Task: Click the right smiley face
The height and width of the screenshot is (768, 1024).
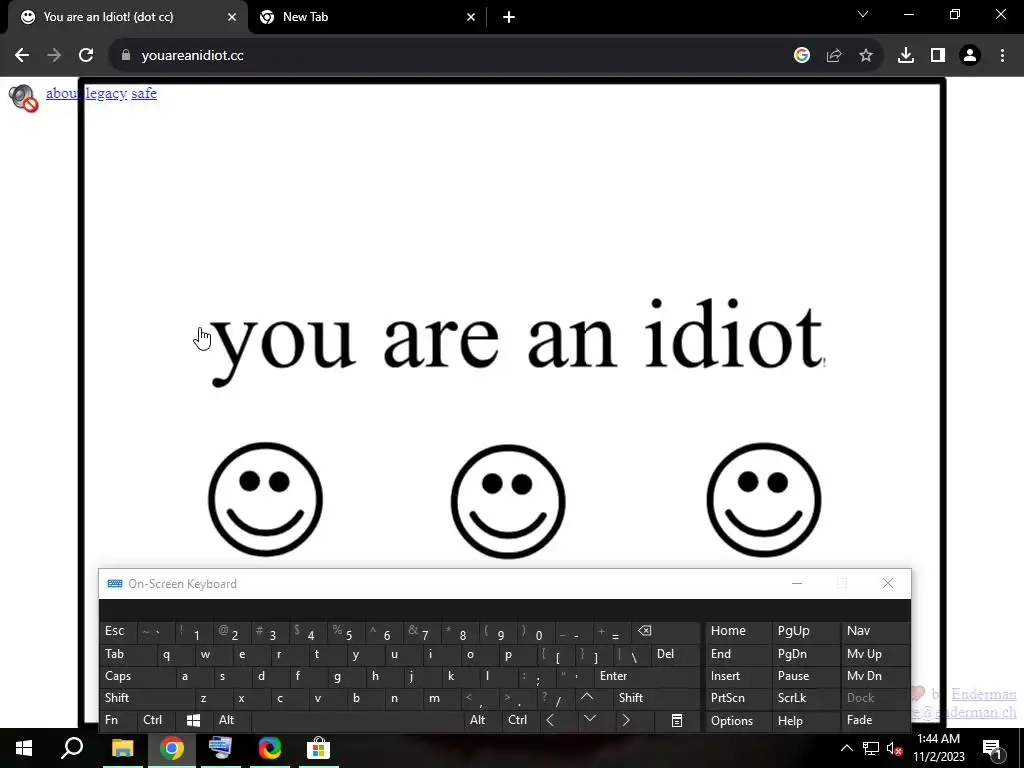Action: click(x=763, y=500)
